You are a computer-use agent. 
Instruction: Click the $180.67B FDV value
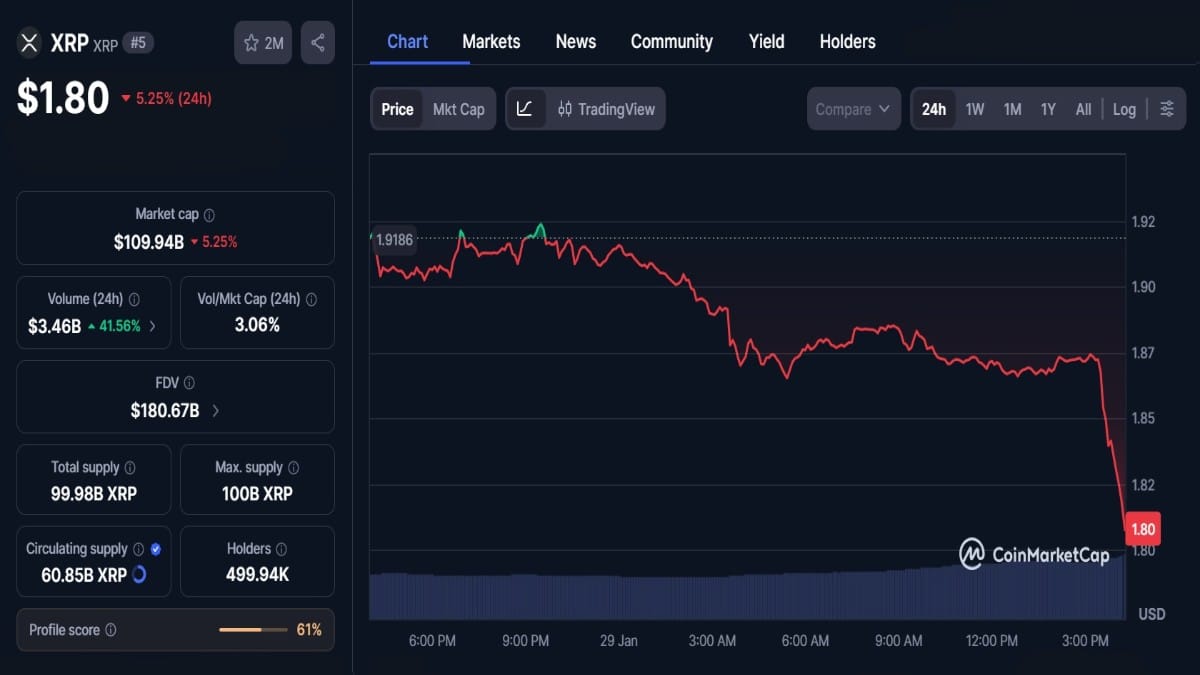(165, 410)
